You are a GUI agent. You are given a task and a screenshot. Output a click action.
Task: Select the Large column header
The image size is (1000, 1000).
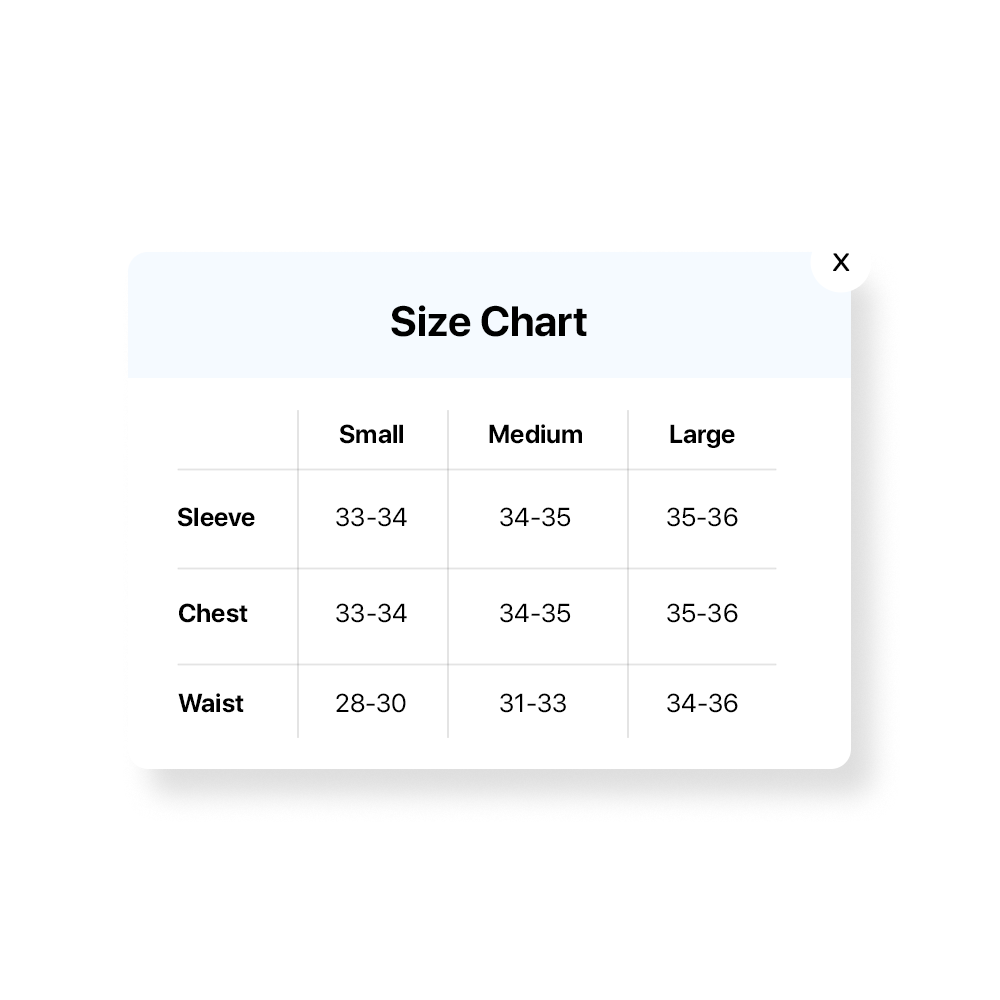click(701, 435)
